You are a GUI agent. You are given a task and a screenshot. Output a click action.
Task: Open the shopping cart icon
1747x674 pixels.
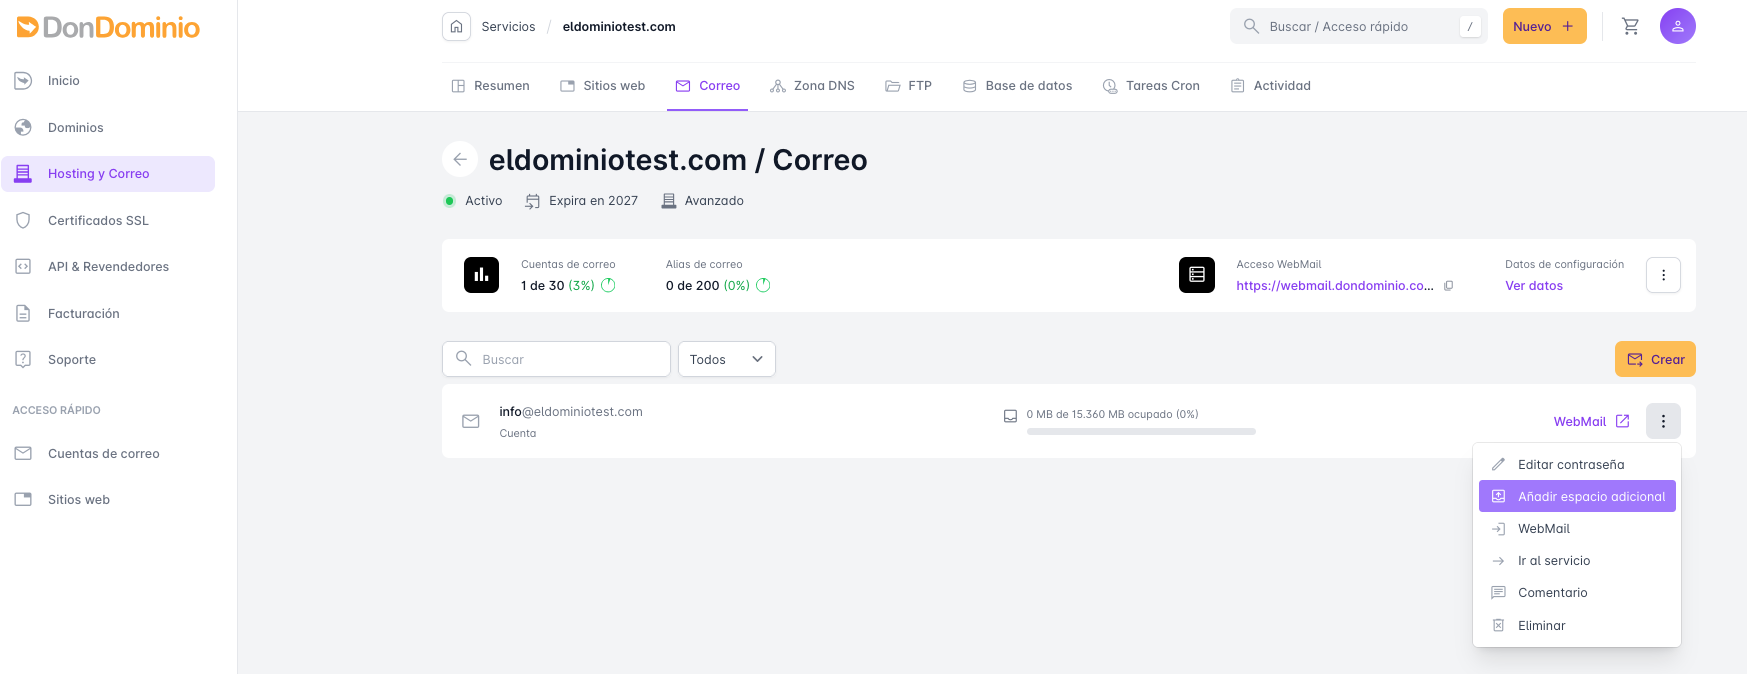pyautogui.click(x=1630, y=27)
